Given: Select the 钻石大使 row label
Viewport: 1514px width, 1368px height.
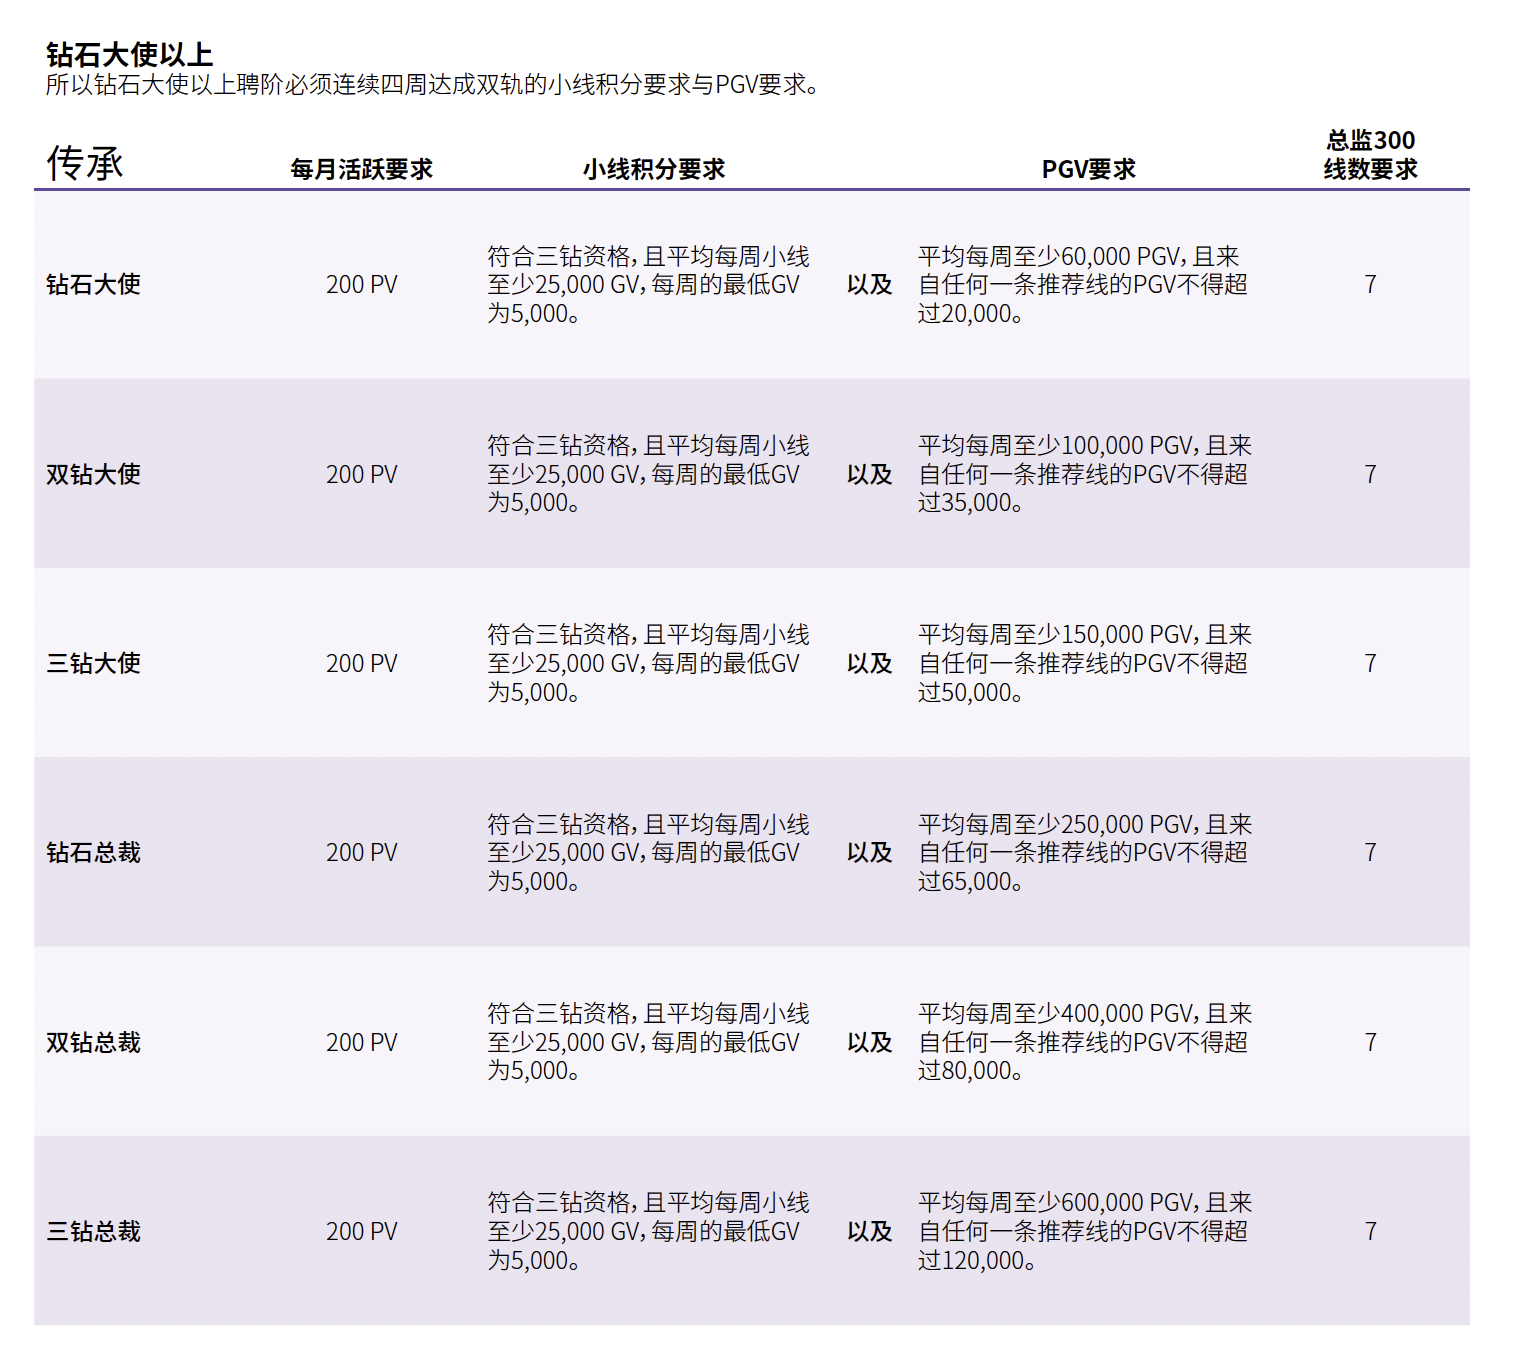Looking at the screenshot, I should click(x=93, y=285).
